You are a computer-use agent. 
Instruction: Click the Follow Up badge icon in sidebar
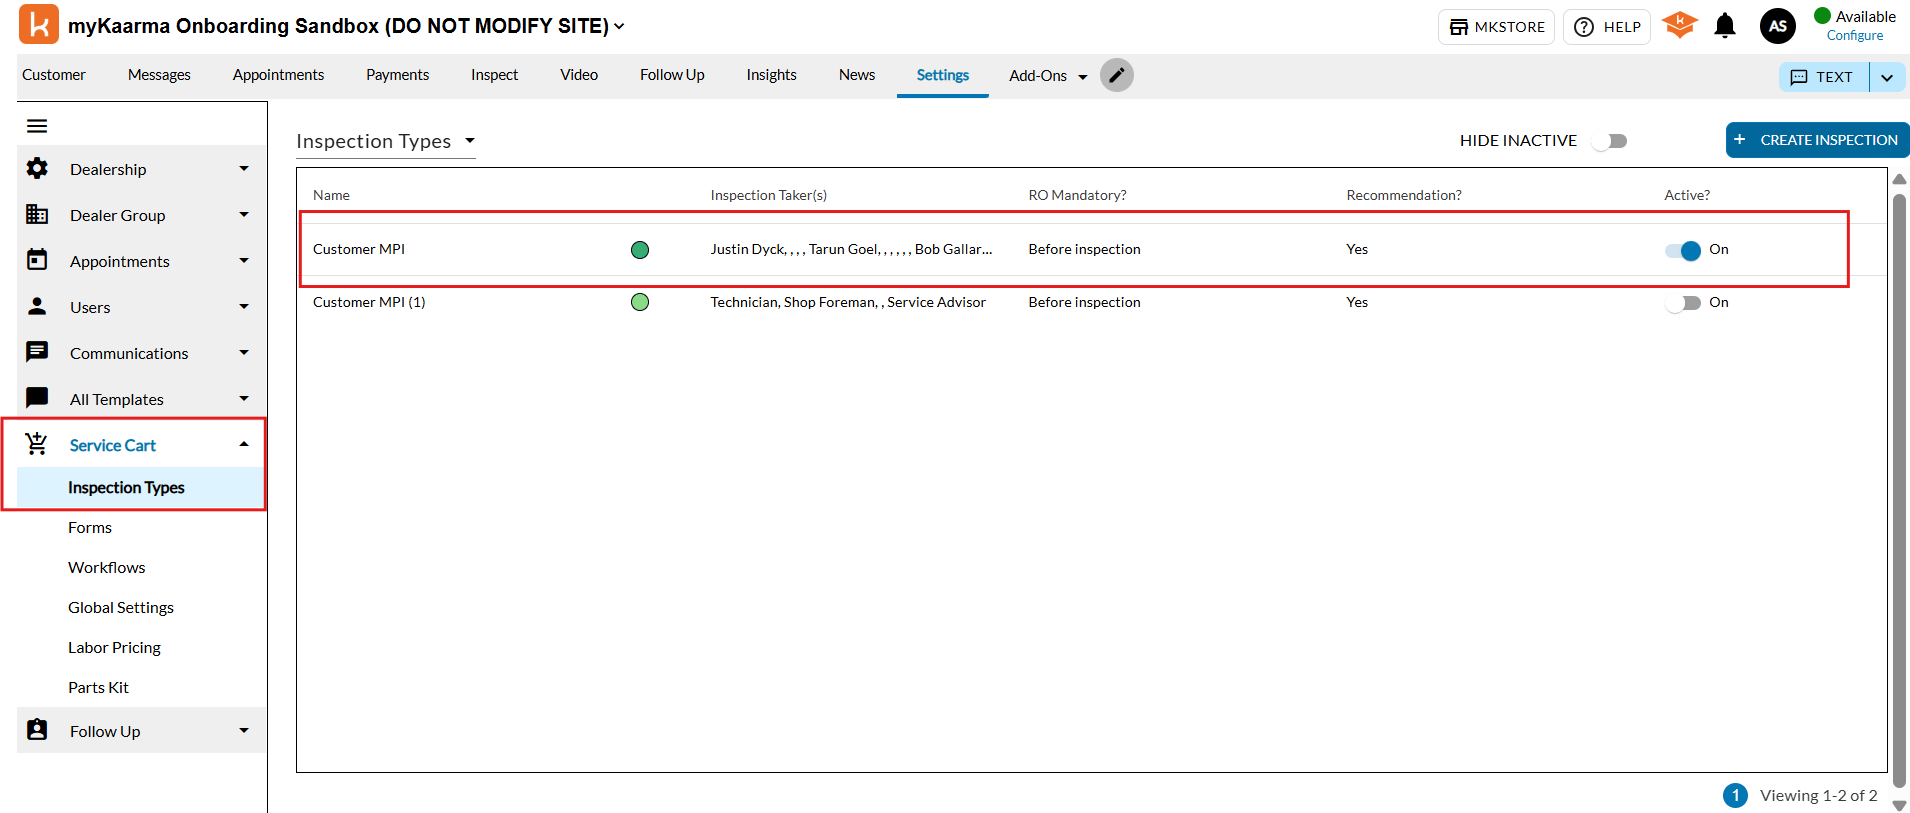37,730
